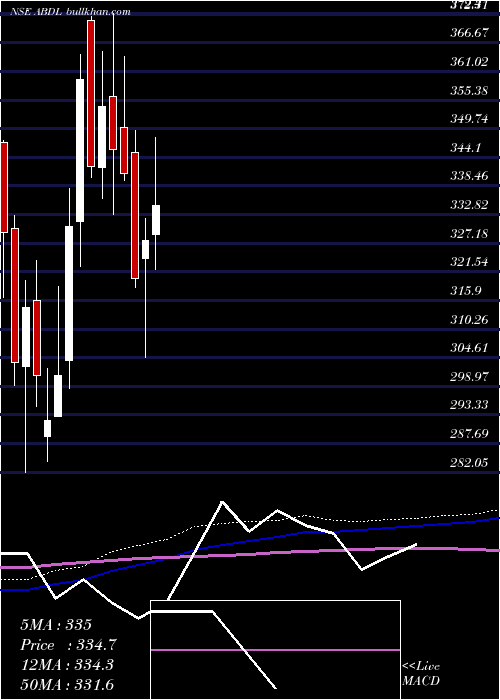Click the horizontal pink line in MACD box

point(275,650)
